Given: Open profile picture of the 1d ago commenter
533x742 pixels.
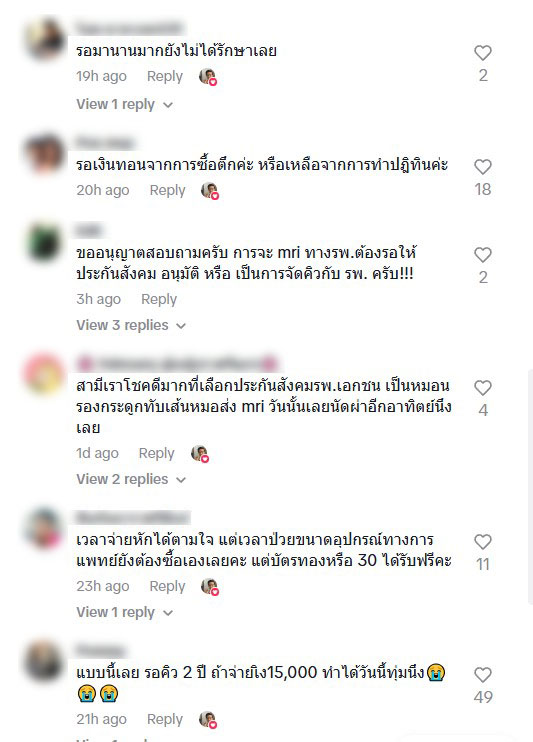Looking at the screenshot, I should [44, 373].
